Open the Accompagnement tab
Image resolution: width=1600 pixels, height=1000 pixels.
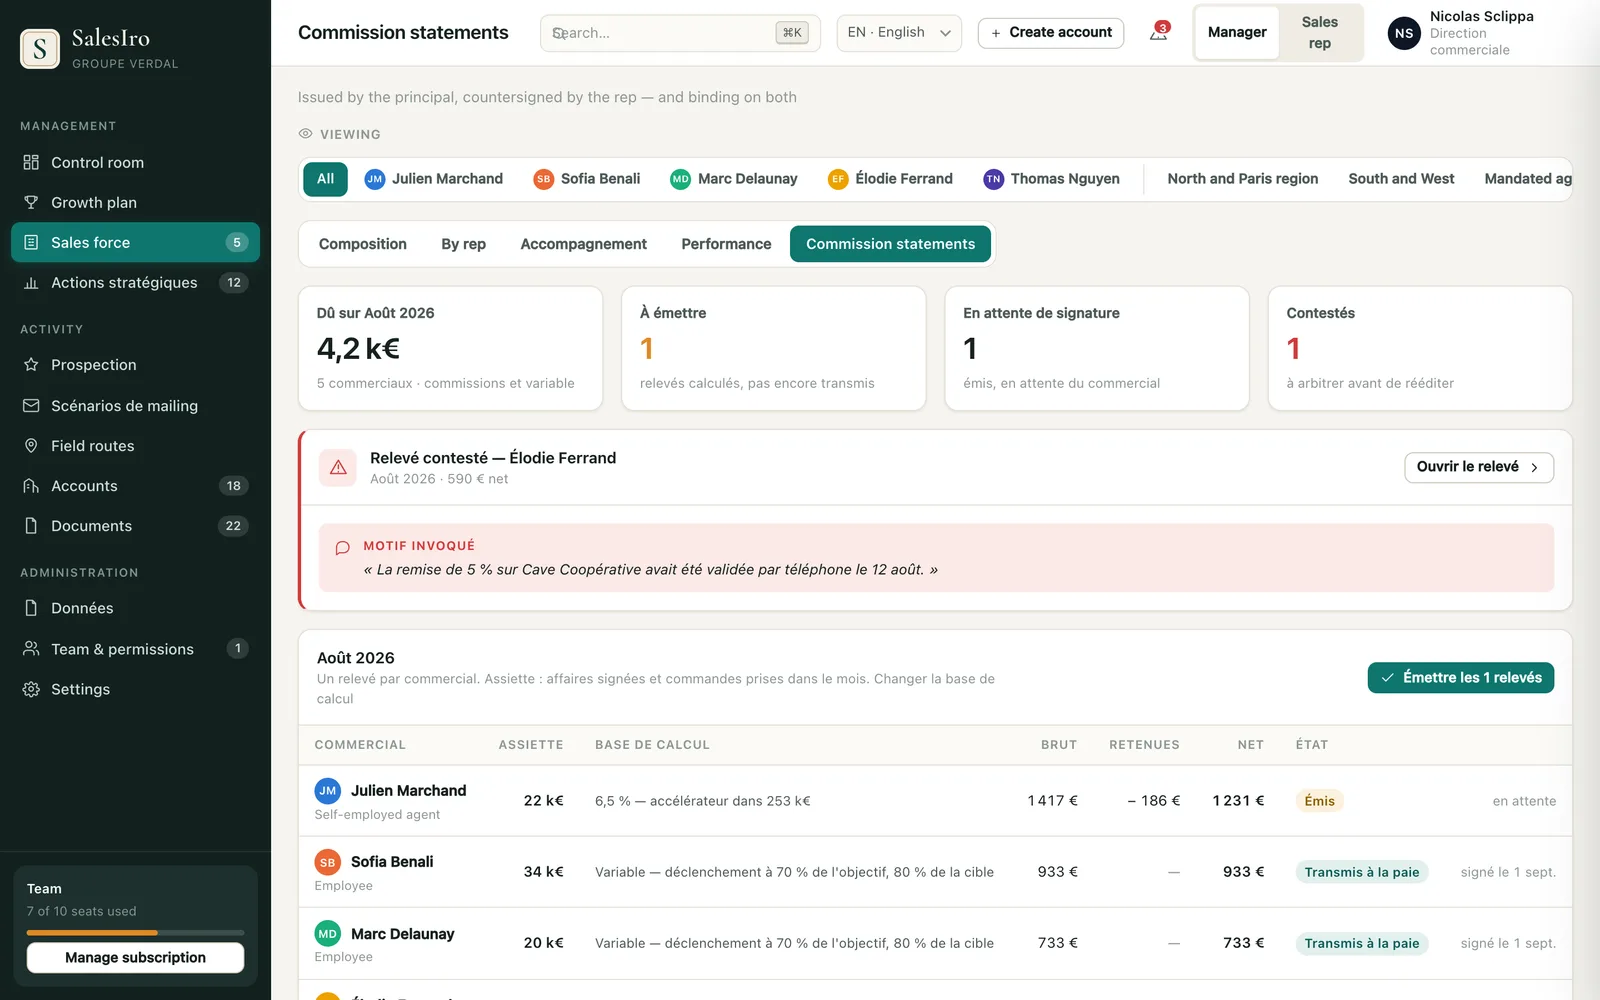[584, 244]
